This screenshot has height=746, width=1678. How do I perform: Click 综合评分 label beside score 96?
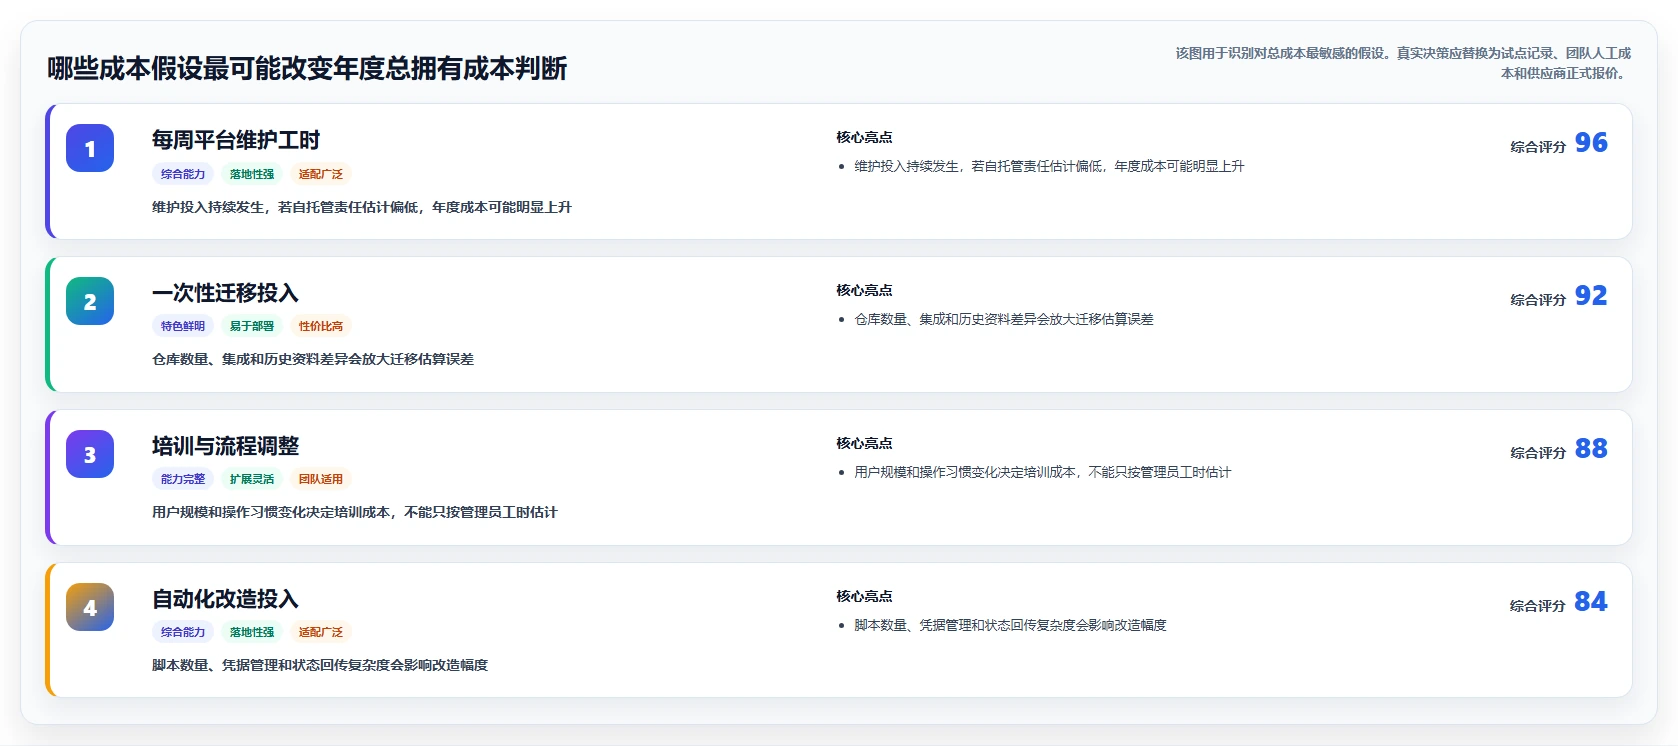click(x=1538, y=147)
